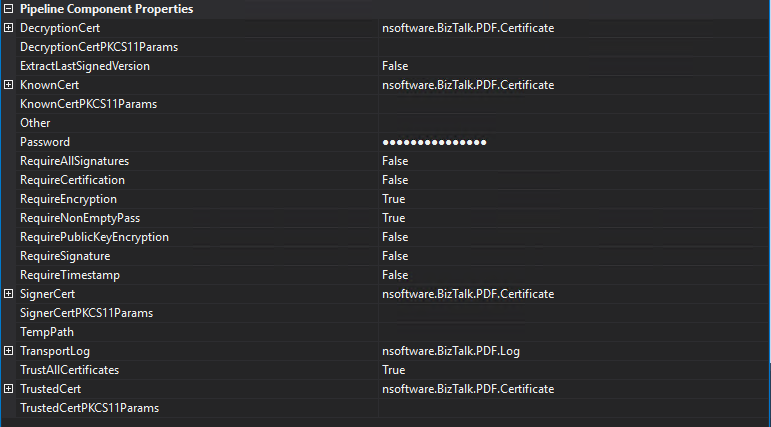The height and width of the screenshot is (427, 771).
Task: Select the Other property name
Action: pos(35,123)
